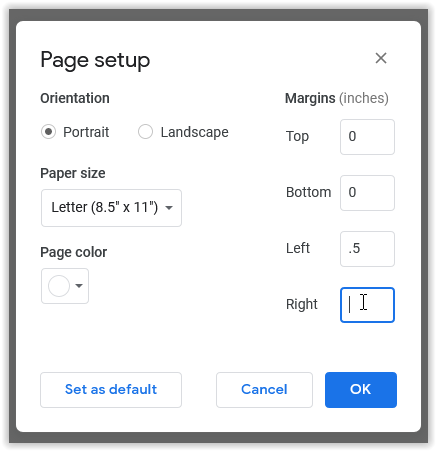Expand the page color dropdown arrow
Viewport: 436px width, 451px height.
[x=79, y=286]
